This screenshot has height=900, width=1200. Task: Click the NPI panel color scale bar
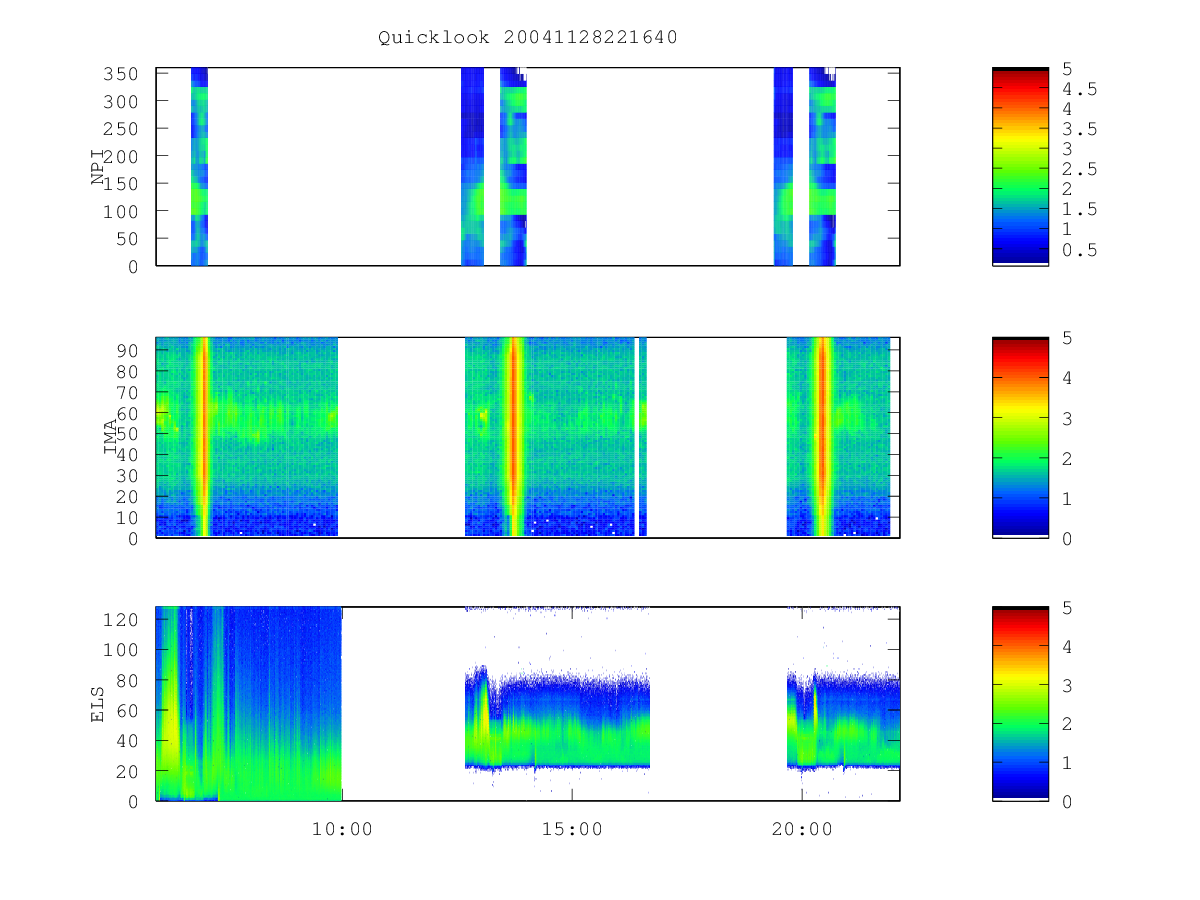[1020, 166]
